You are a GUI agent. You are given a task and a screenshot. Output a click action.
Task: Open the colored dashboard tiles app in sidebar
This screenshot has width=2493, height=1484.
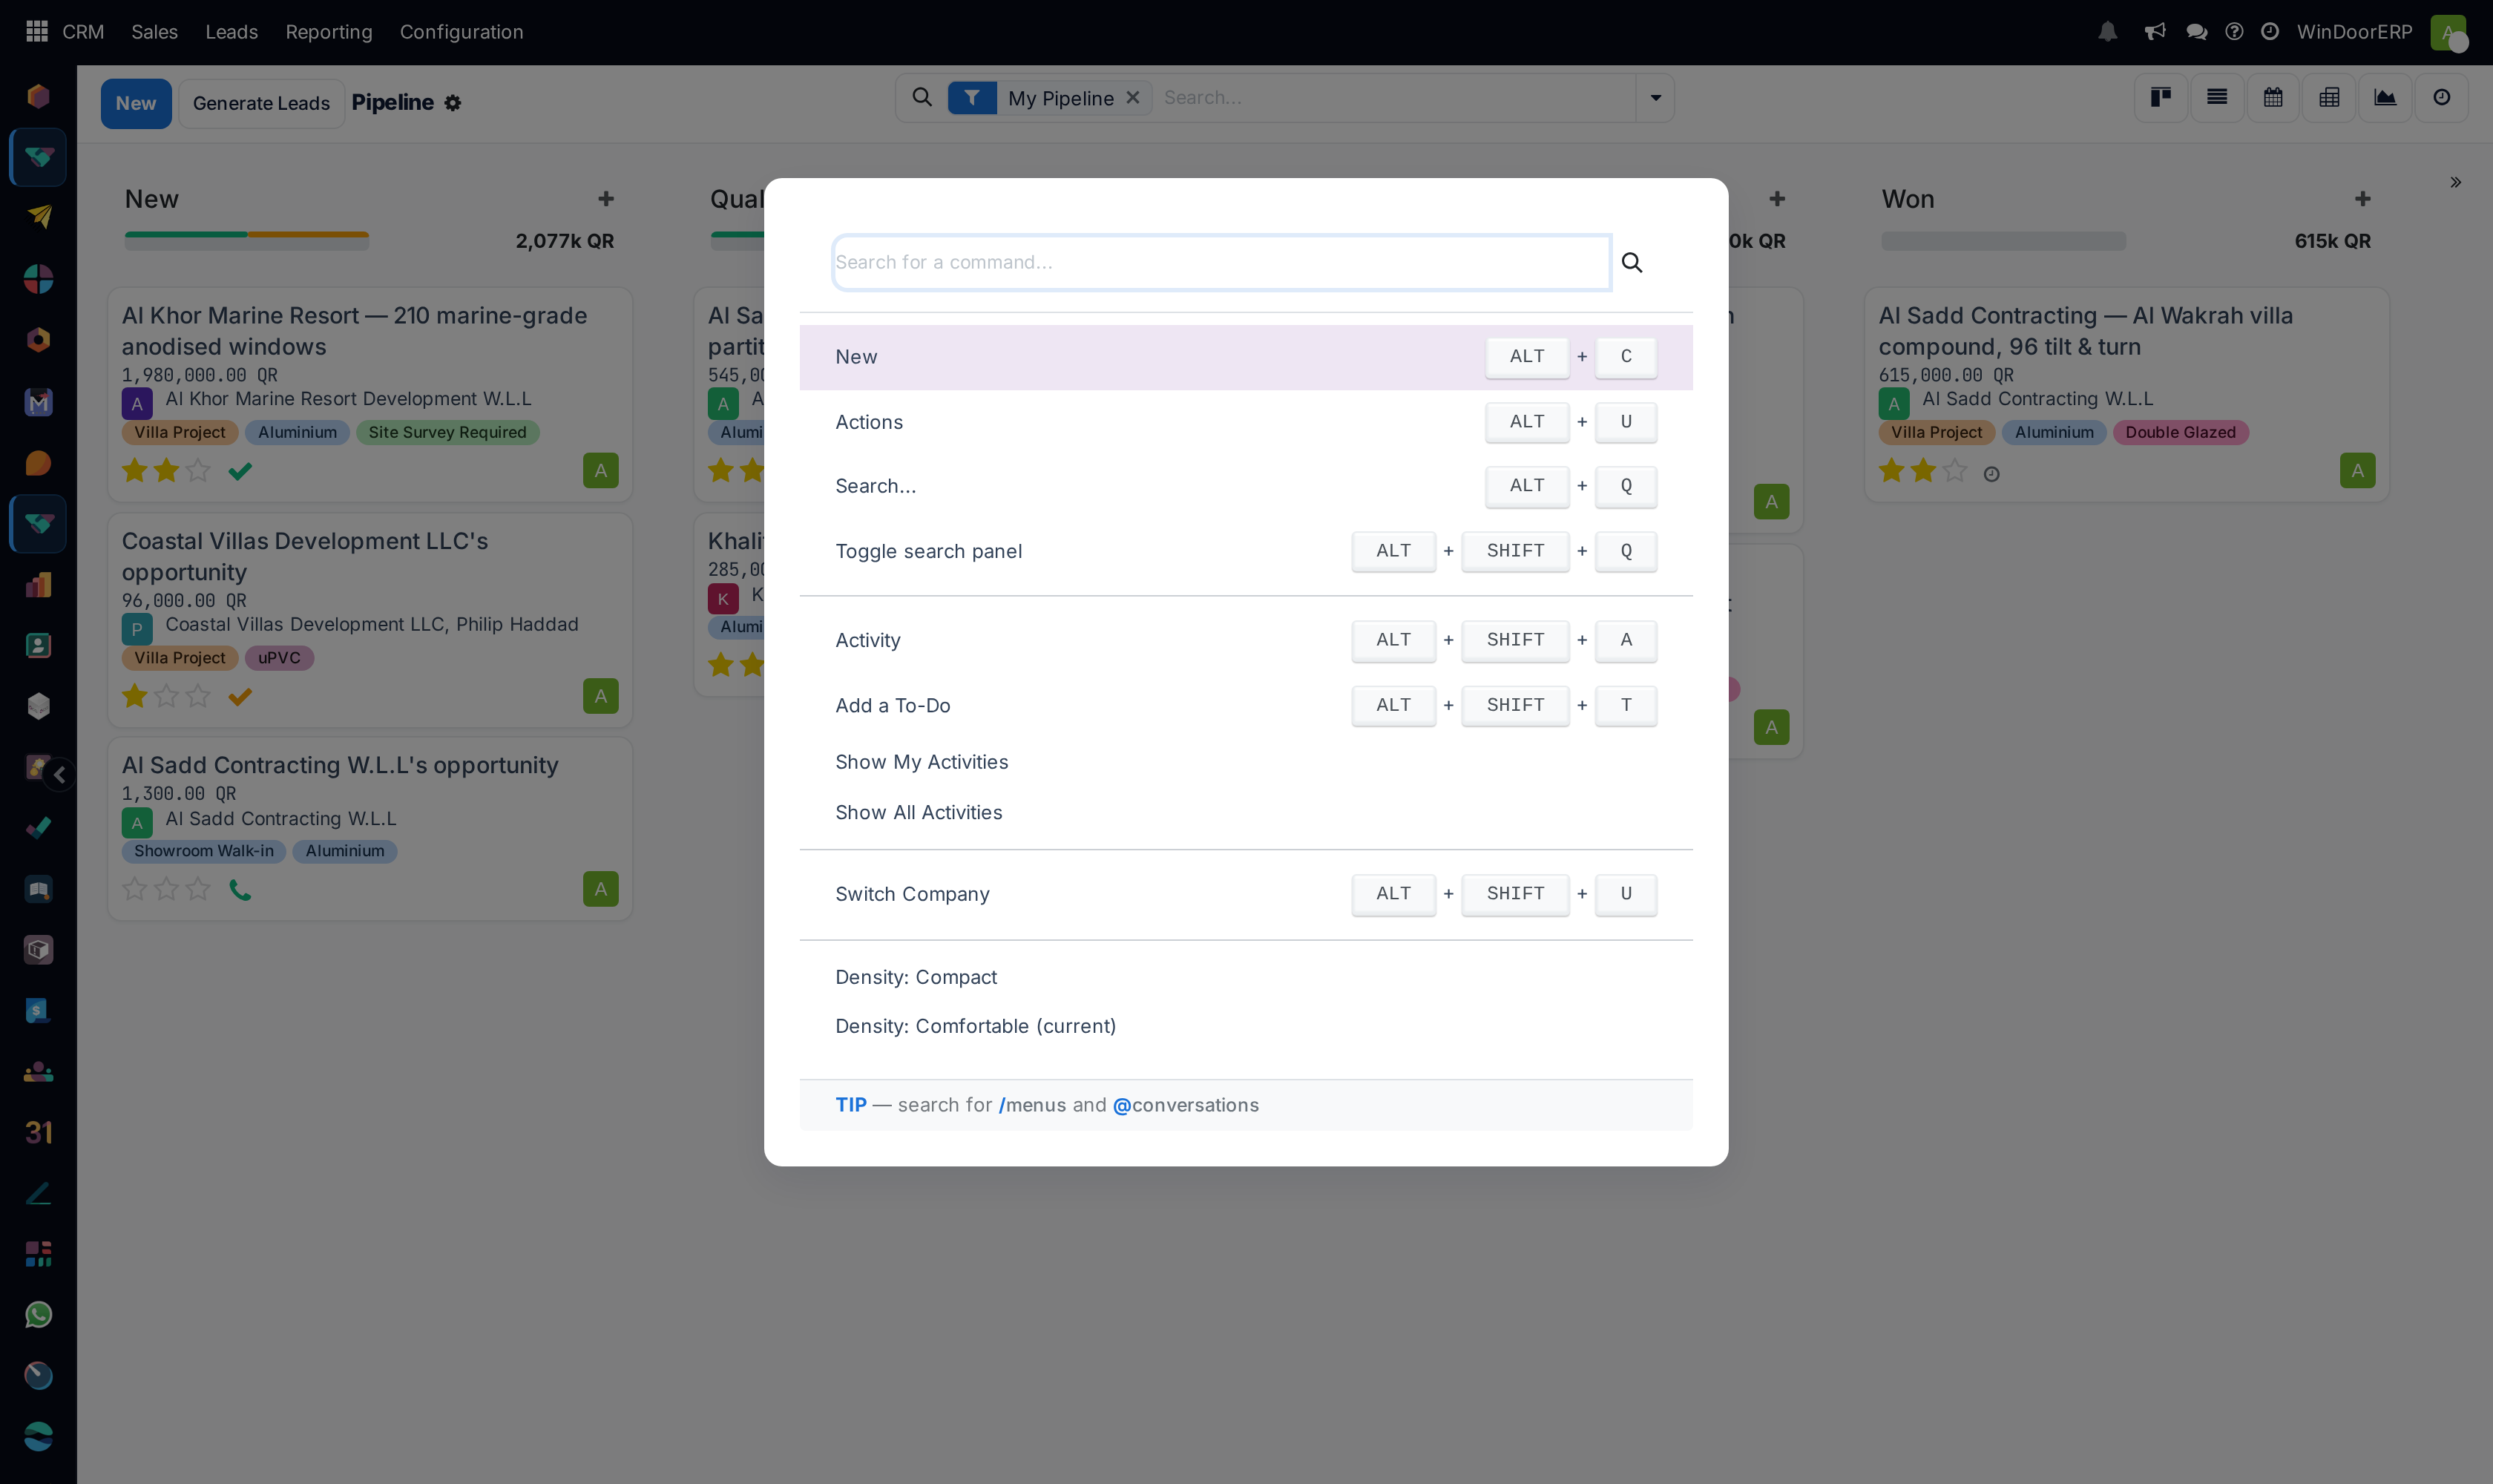tap(38, 1253)
